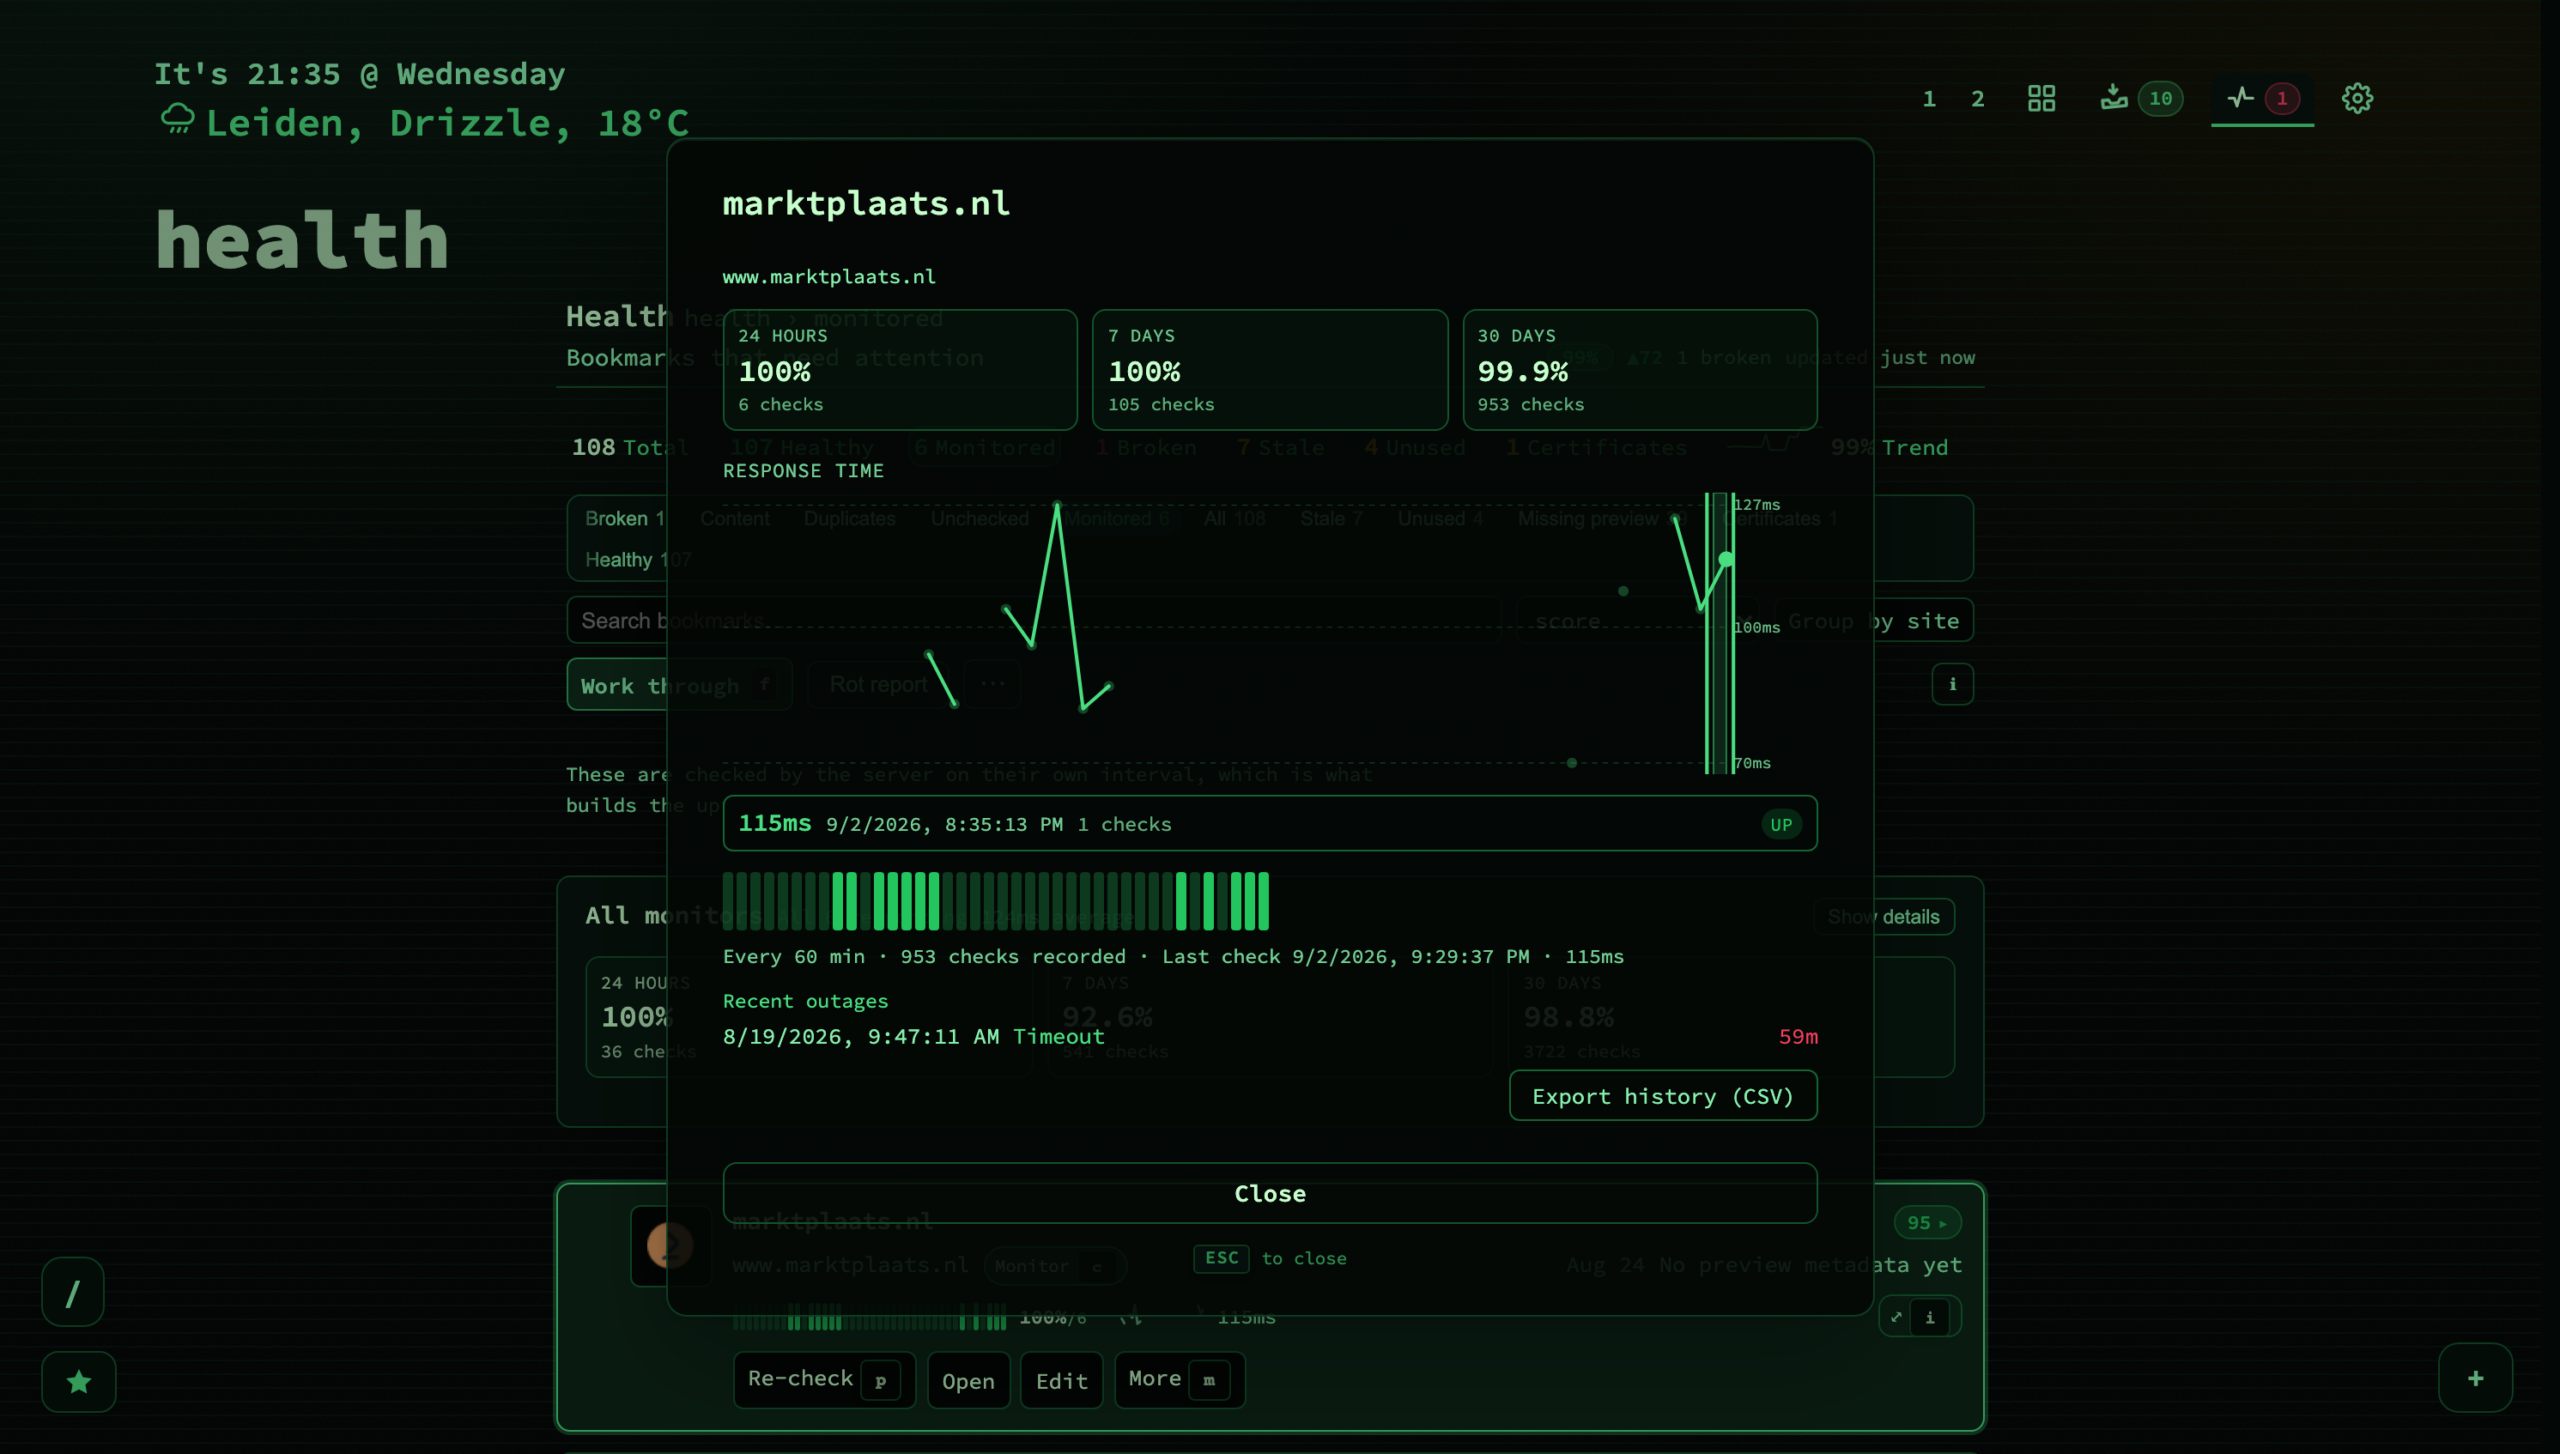This screenshot has height=1454, width=2560.
Task: Click the Search bookmarks field
Action: coord(1033,620)
